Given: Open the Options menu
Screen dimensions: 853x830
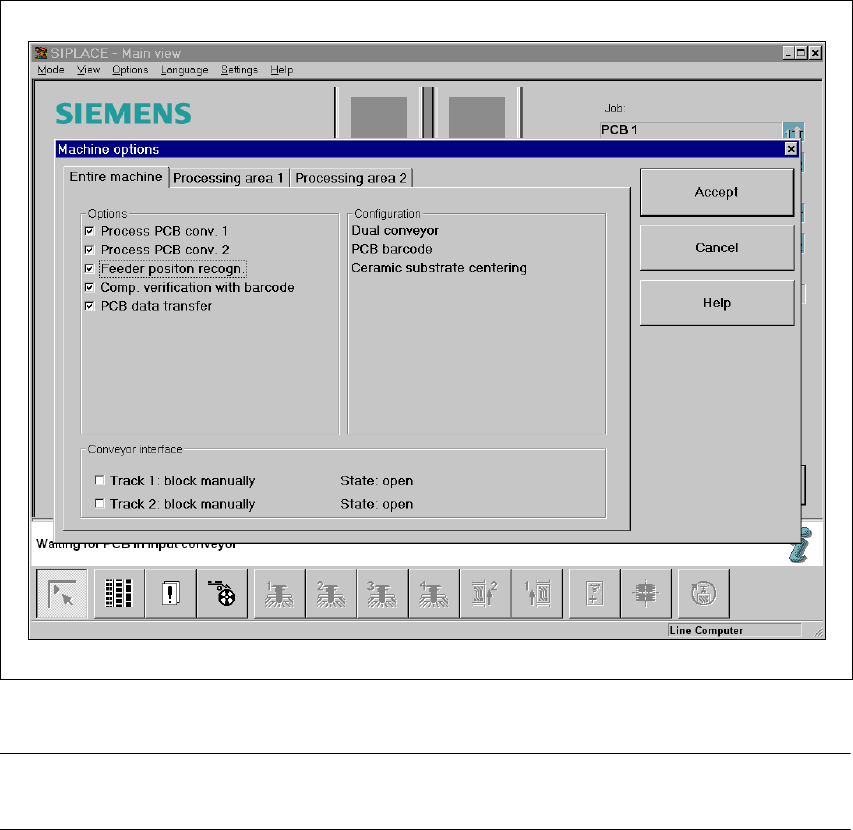Looking at the screenshot, I should 130,70.
